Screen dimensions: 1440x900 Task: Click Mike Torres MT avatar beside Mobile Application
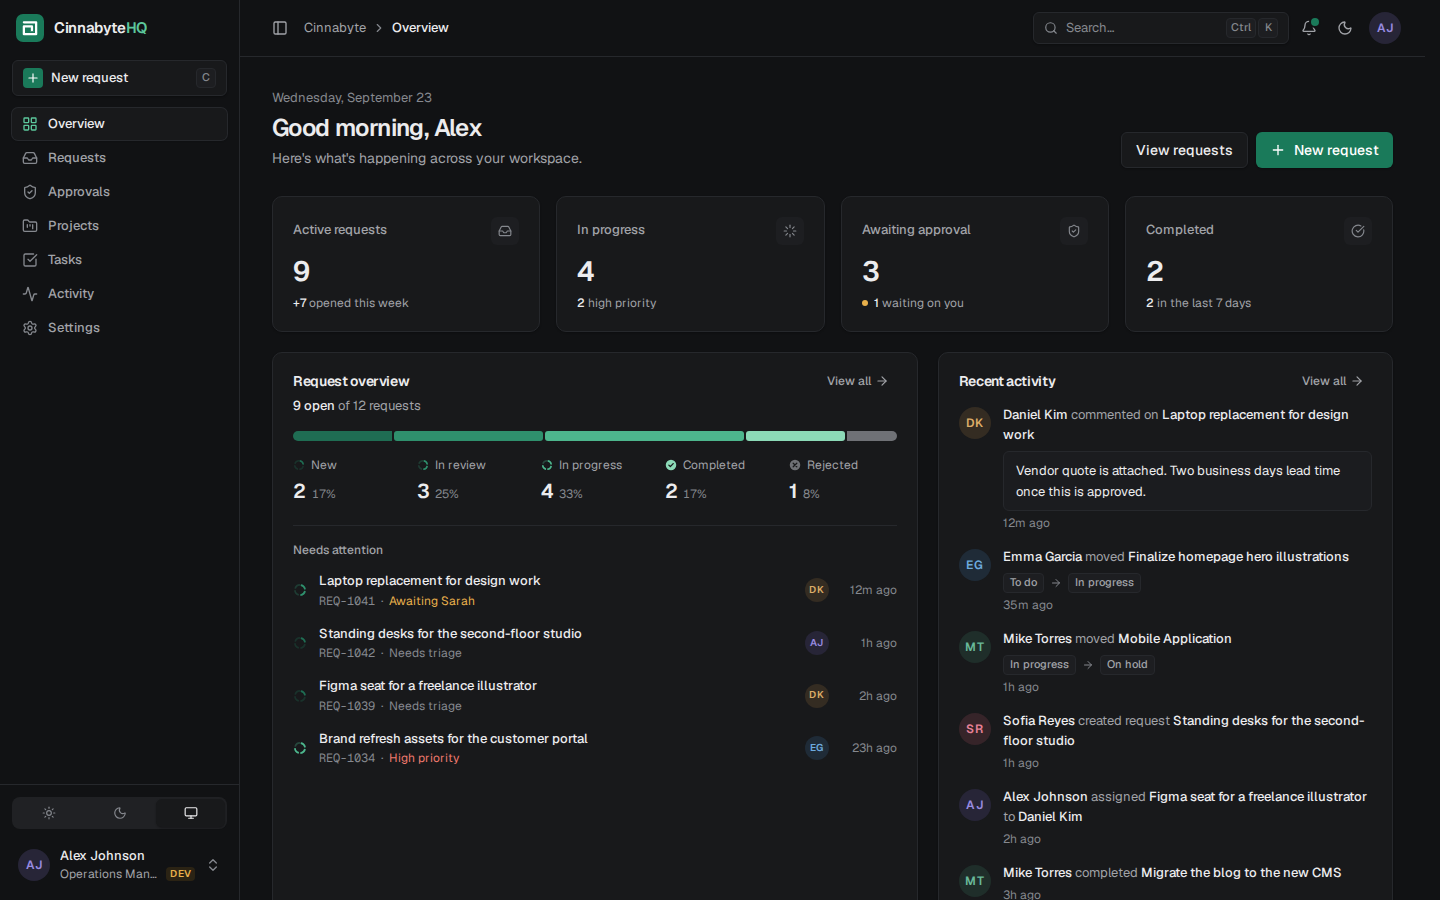pyautogui.click(x=975, y=647)
